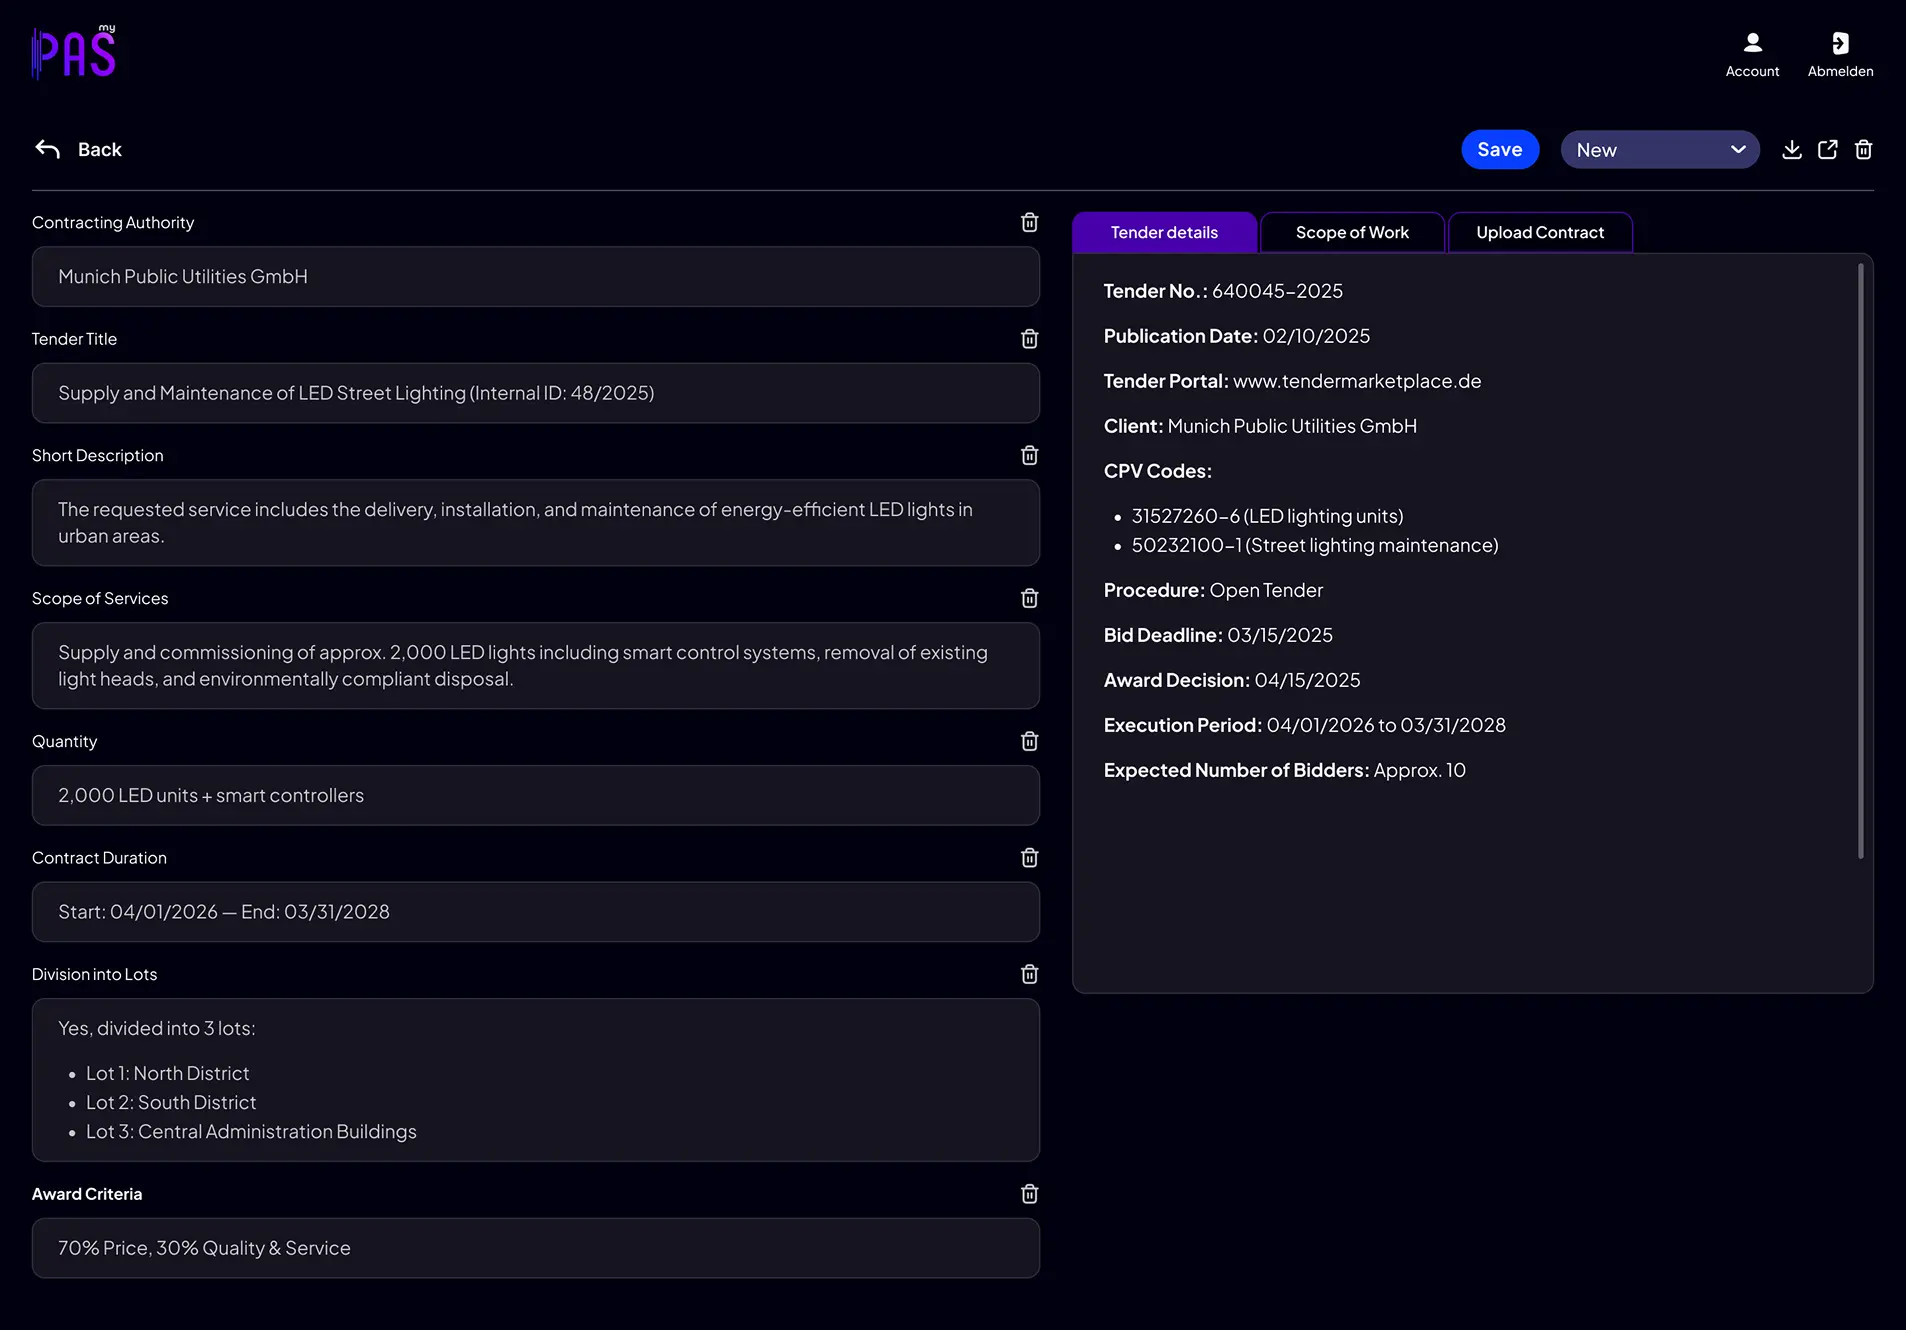Open the Account menu icon

point(1752,42)
